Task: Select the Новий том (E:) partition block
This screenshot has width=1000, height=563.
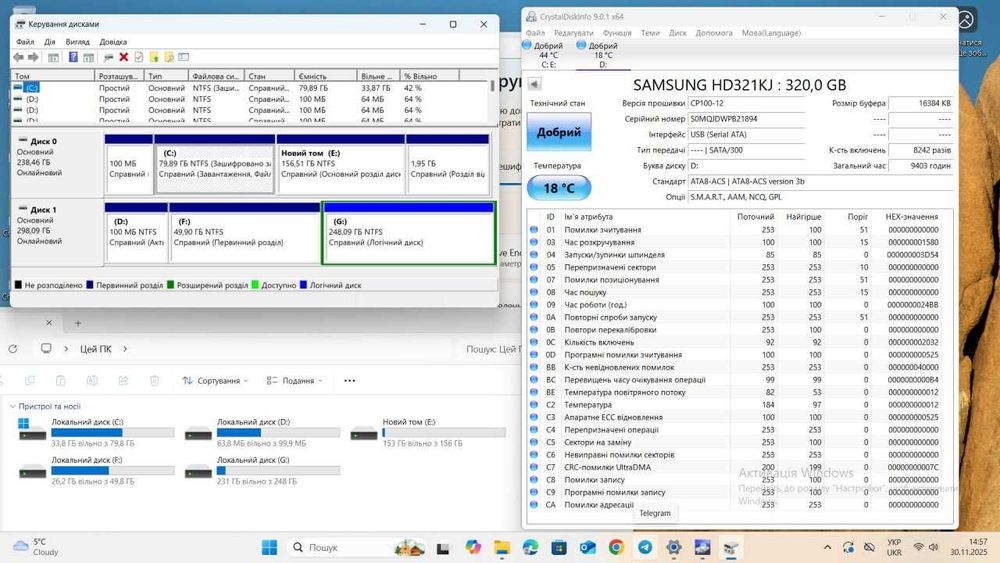Action: [341, 164]
